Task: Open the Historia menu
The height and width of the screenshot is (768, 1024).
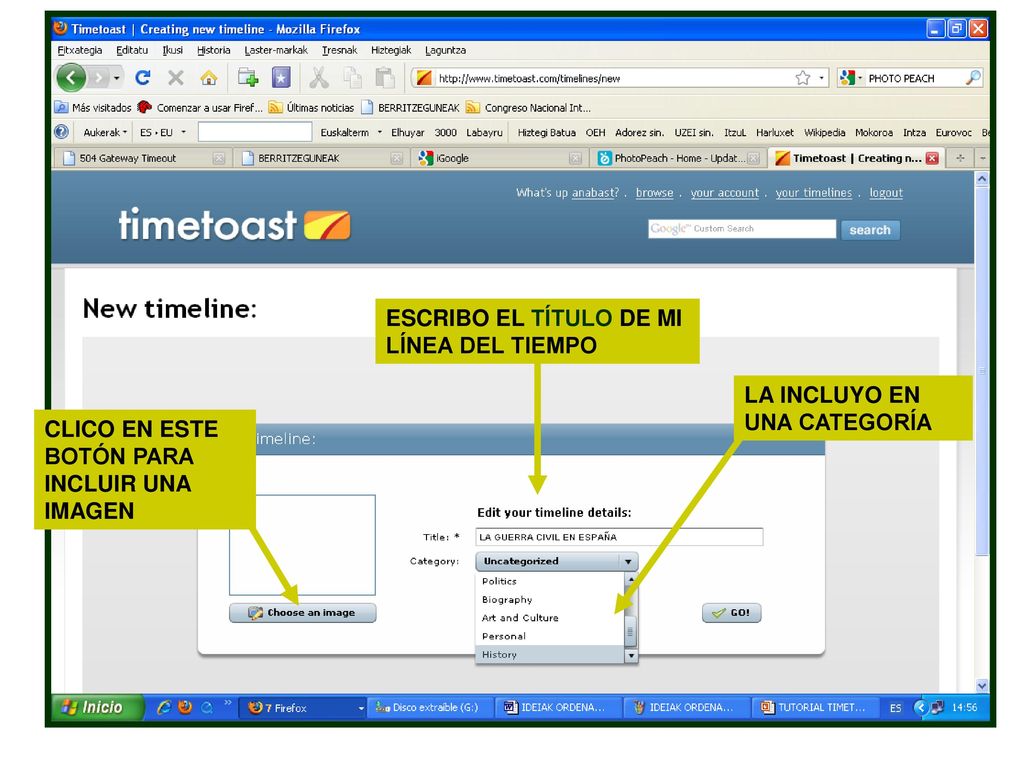Action: [214, 50]
